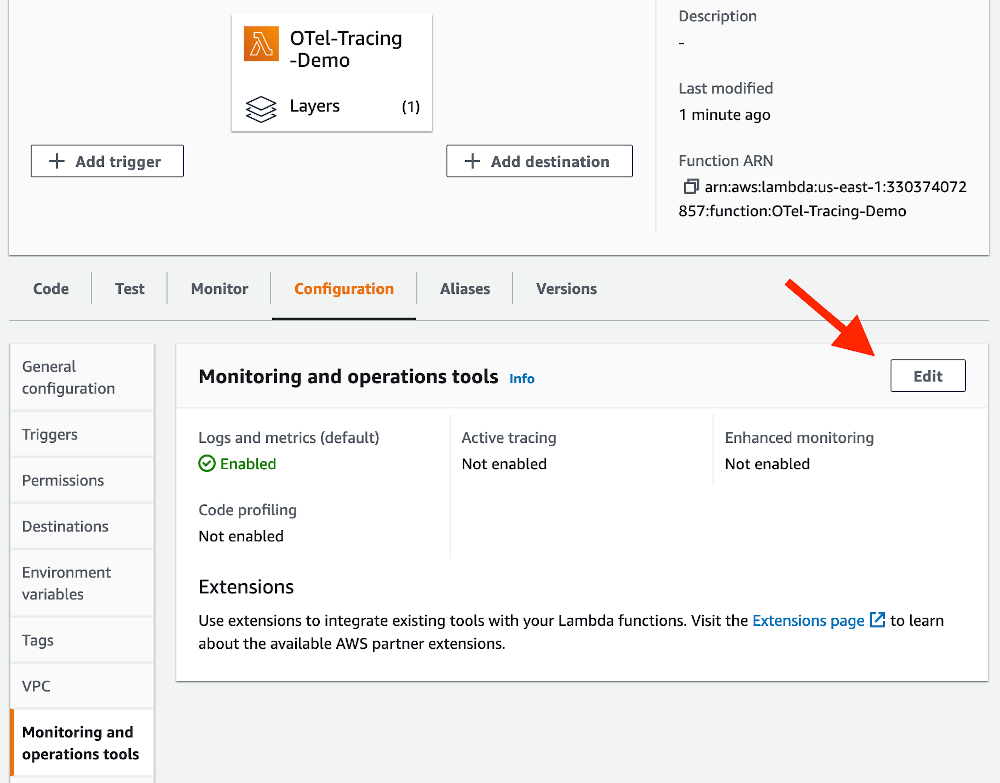1000x783 pixels.
Task: Click the Layers stack icon in the diagram
Action: 261,106
